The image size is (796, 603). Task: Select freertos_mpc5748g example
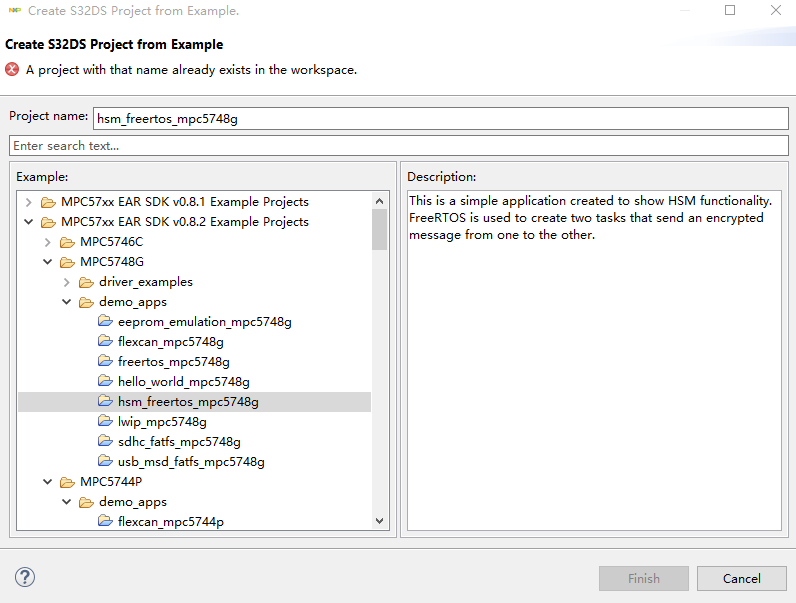coord(173,362)
